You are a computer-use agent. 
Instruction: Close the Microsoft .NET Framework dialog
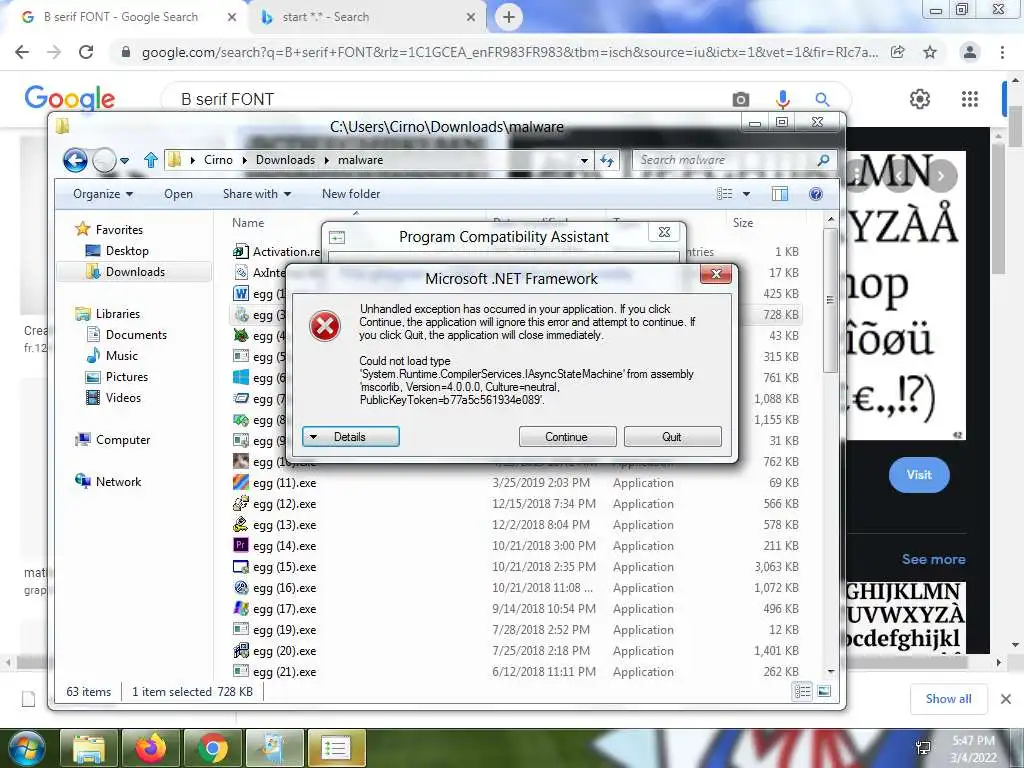click(x=716, y=274)
